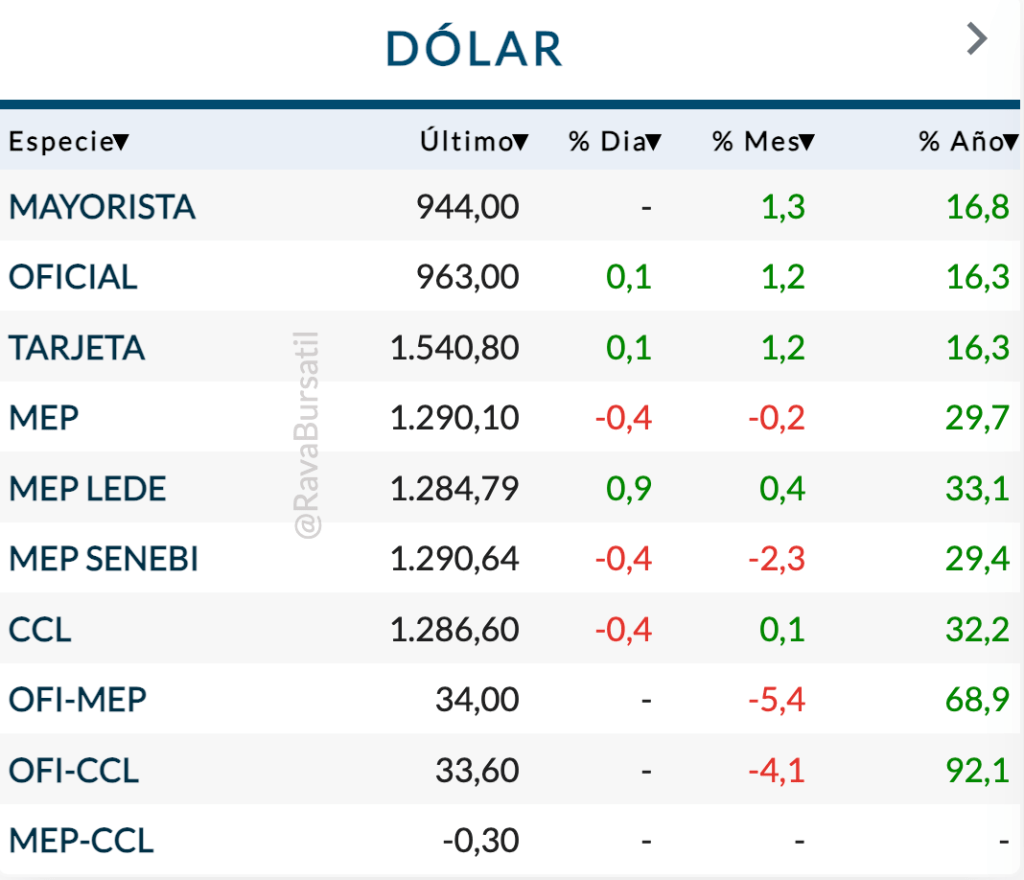Select the OFI-MEP spread row

tap(78, 700)
